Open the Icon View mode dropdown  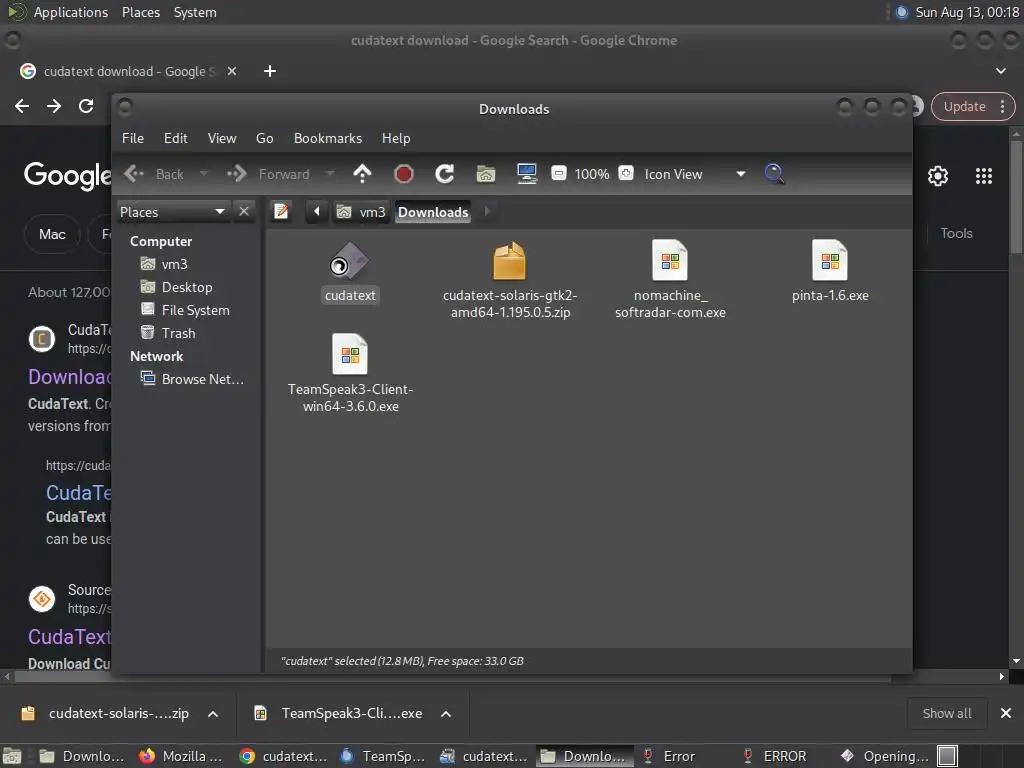(694, 174)
